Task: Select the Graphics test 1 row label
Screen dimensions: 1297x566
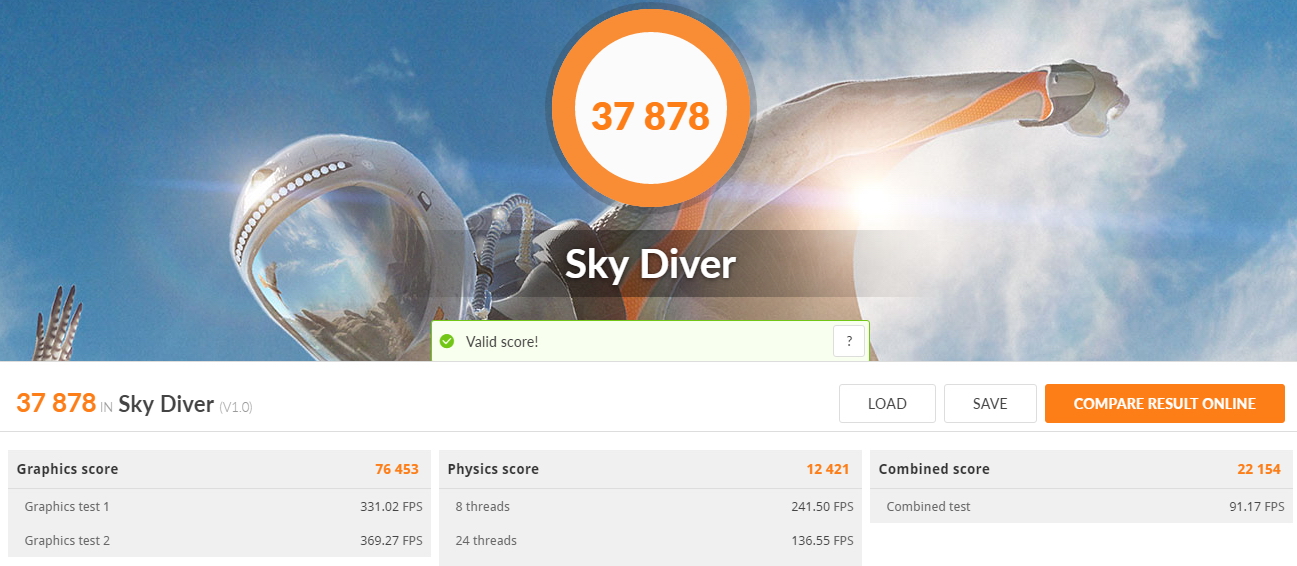Action: (x=67, y=507)
